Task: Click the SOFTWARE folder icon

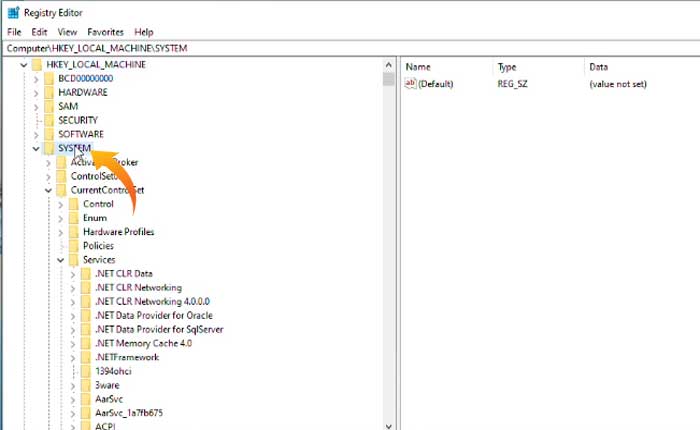Action: pos(49,134)
